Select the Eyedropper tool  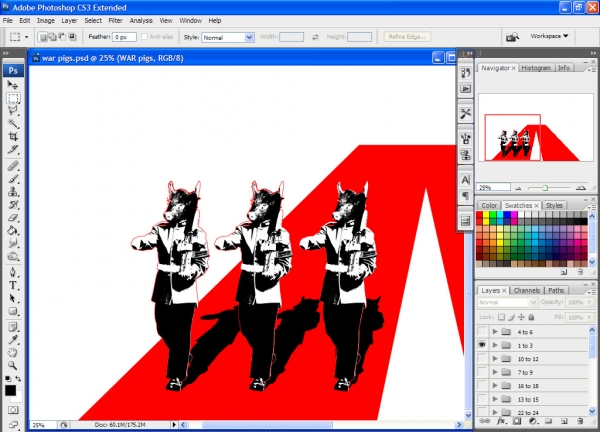coord(13,340)
